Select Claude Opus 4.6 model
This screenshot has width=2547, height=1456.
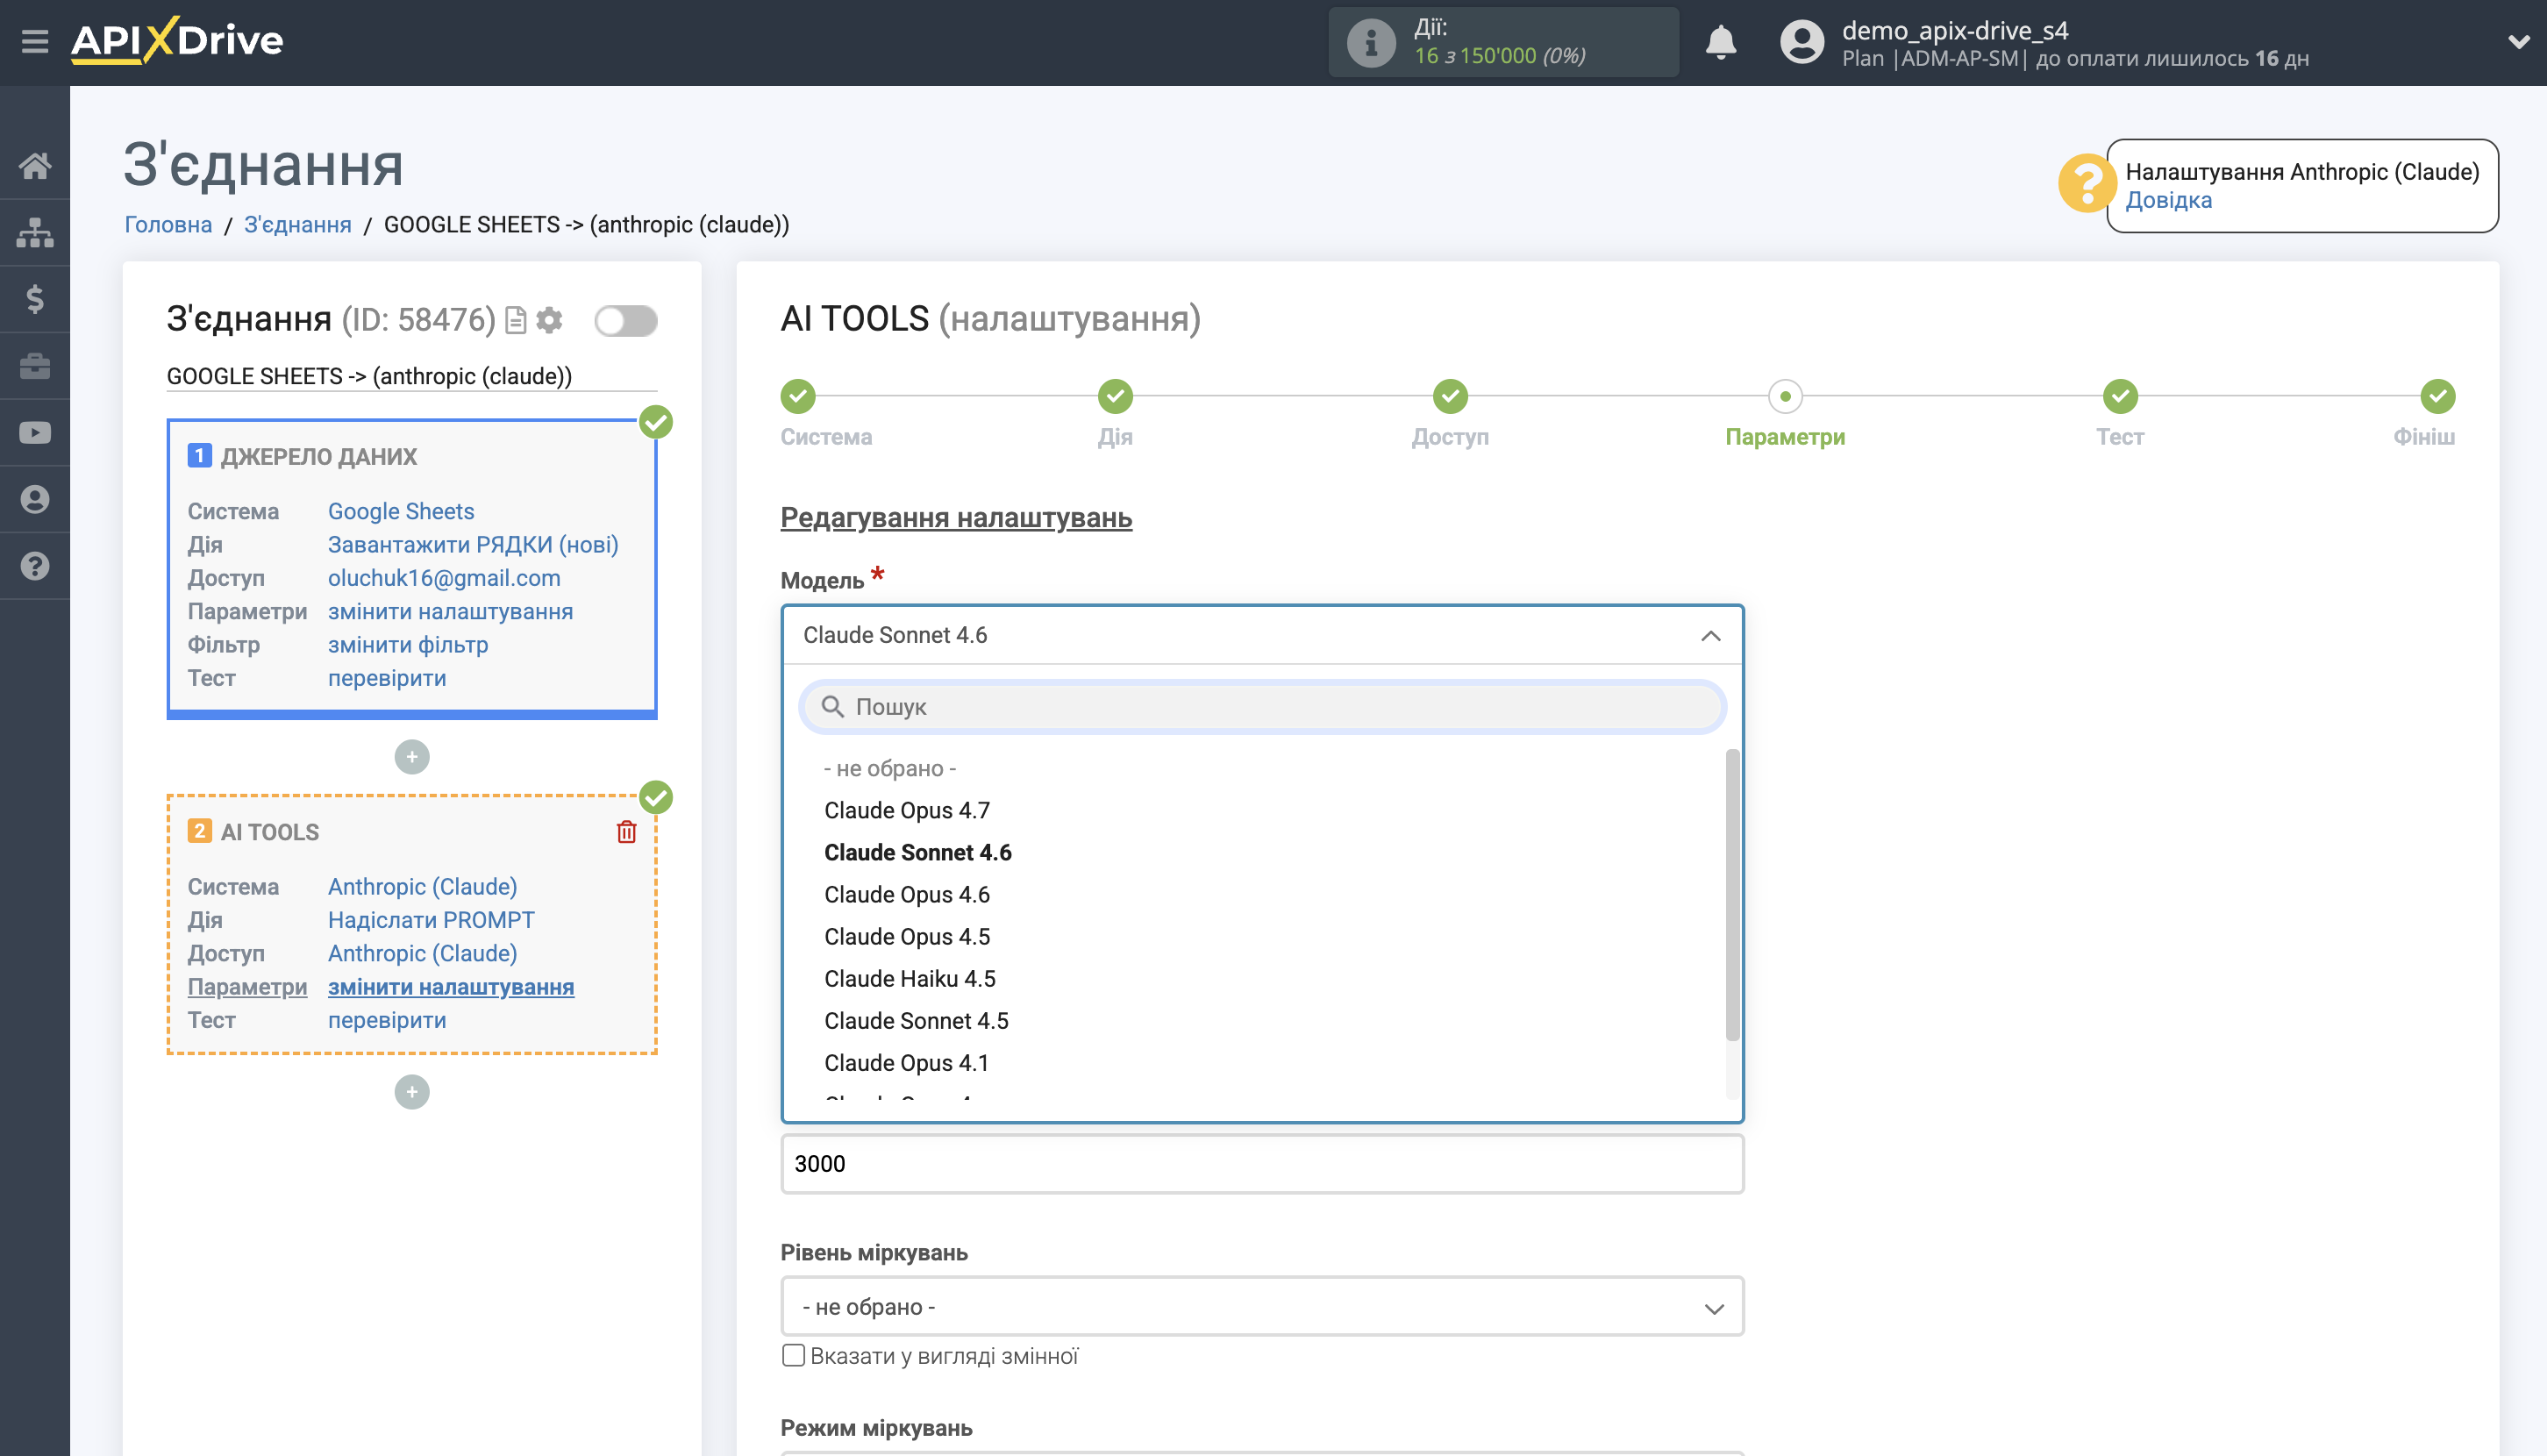[907, 894]
